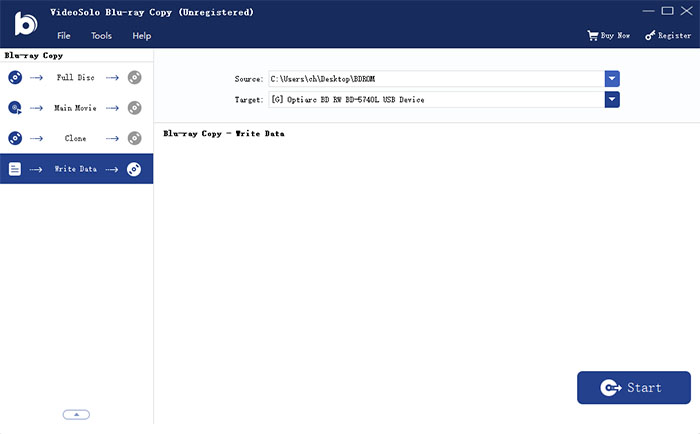Click the gray target disc icon in Full Disc row

pos(134,77)
